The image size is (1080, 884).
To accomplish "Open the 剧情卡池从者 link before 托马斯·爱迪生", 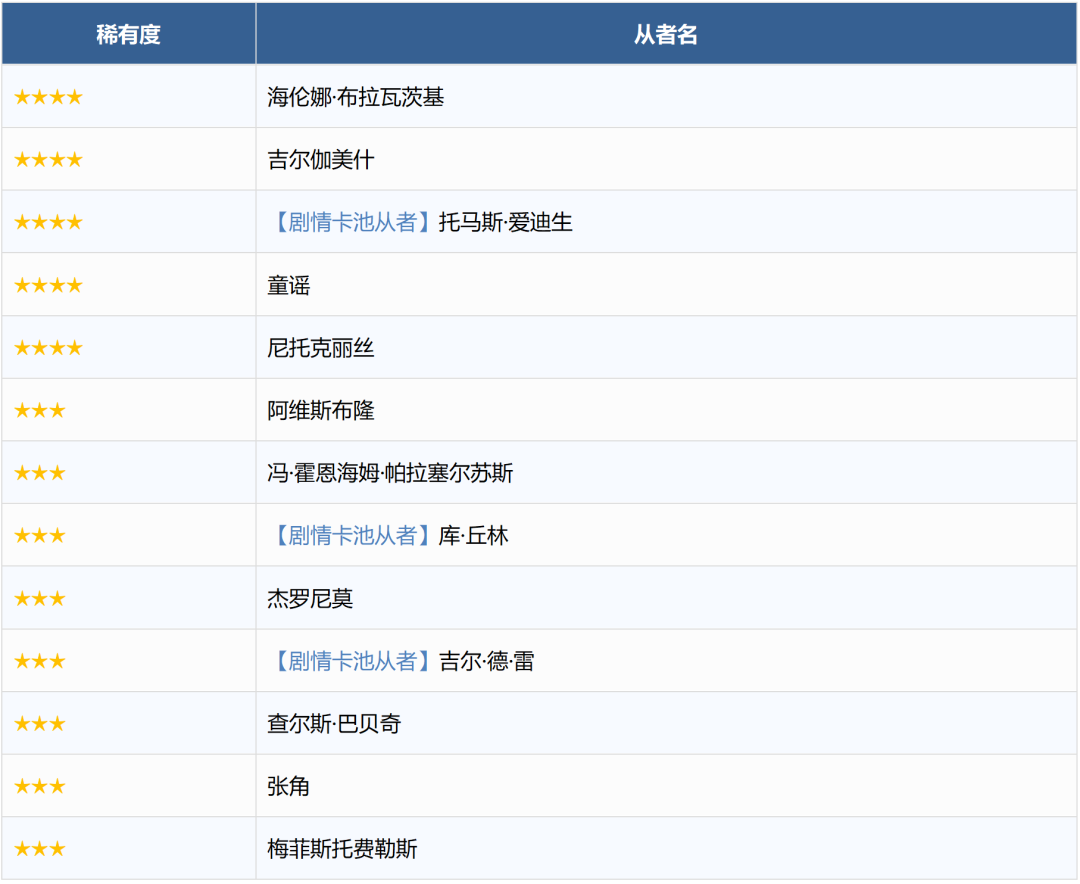I will tap(352, 223).
